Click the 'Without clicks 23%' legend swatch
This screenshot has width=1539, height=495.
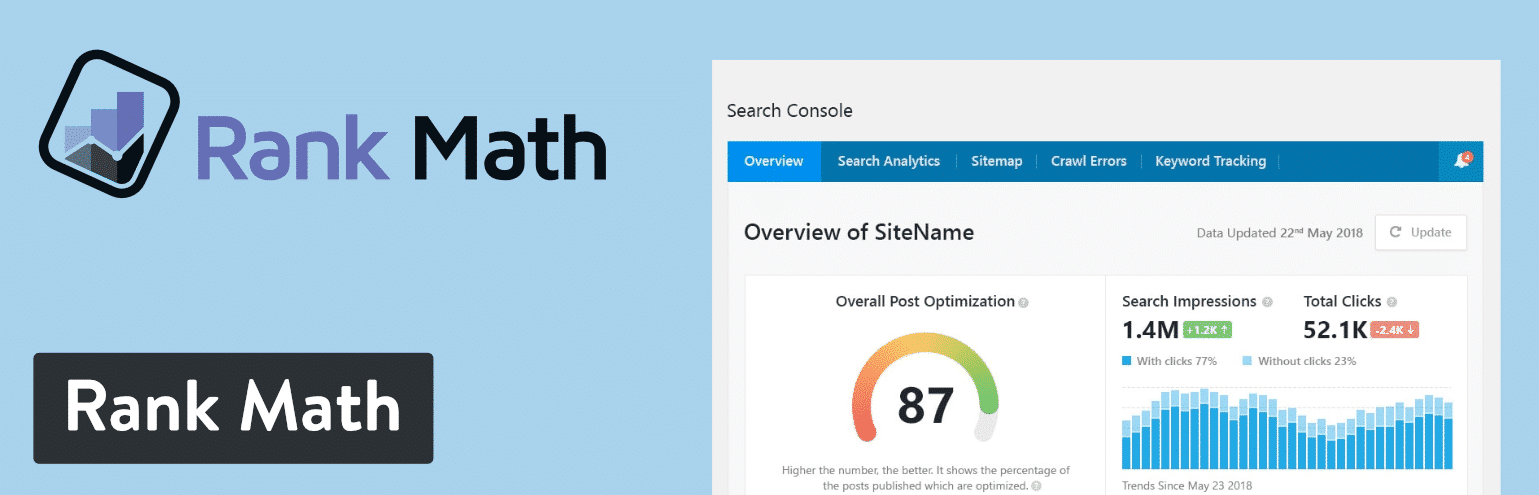coord(1247,361)
